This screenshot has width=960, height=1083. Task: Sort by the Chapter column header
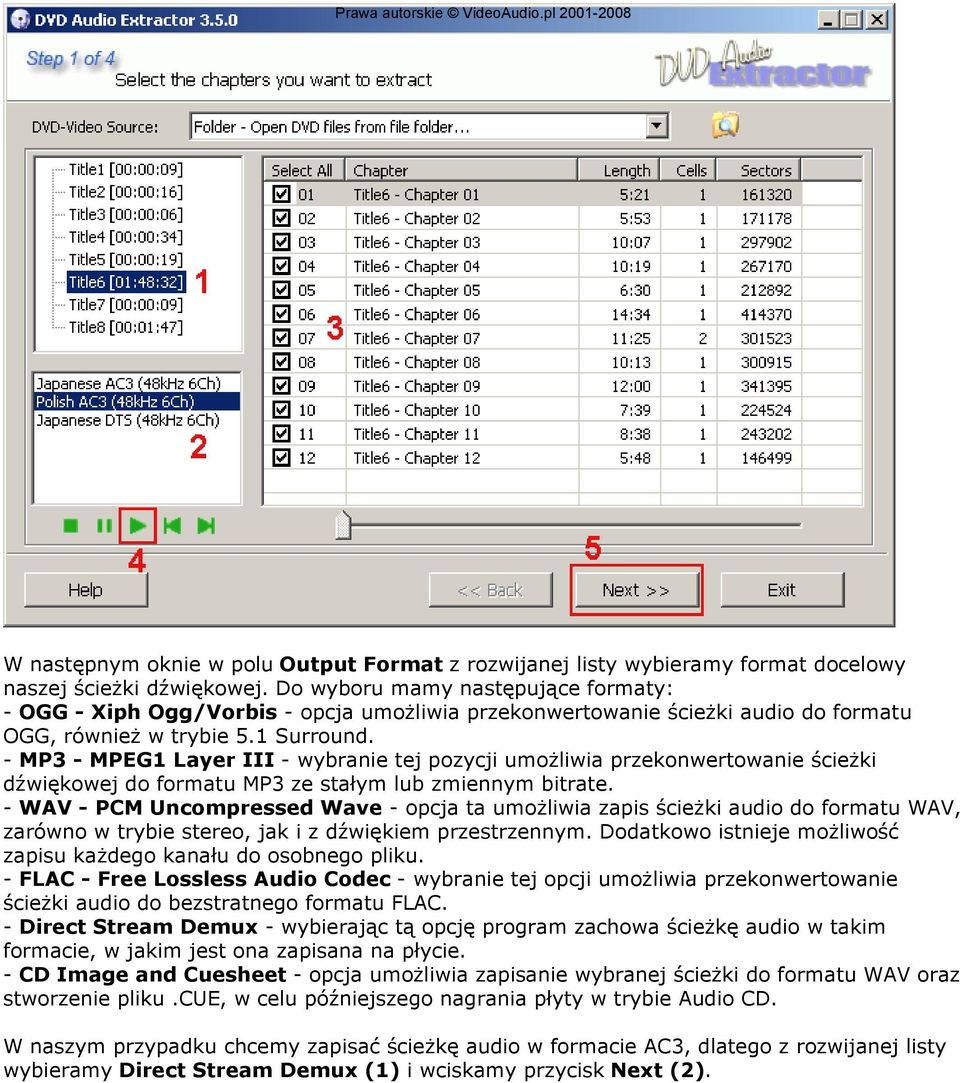pos(461,171)
